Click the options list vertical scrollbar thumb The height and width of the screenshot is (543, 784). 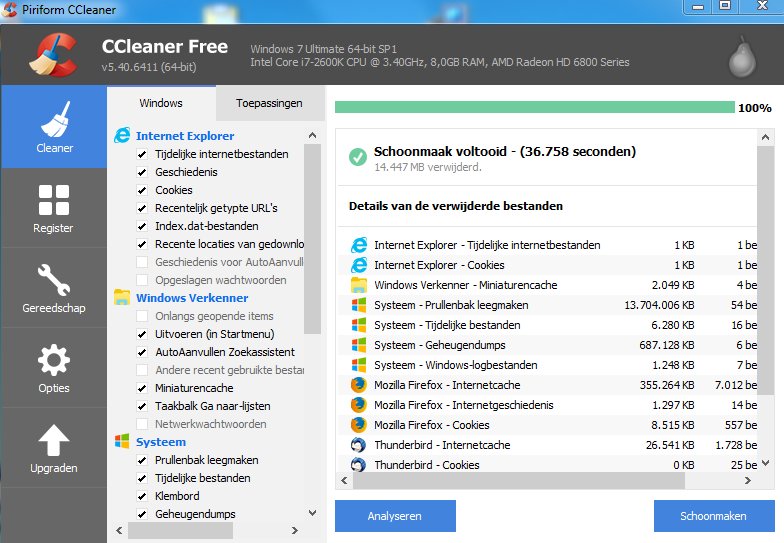312,239
